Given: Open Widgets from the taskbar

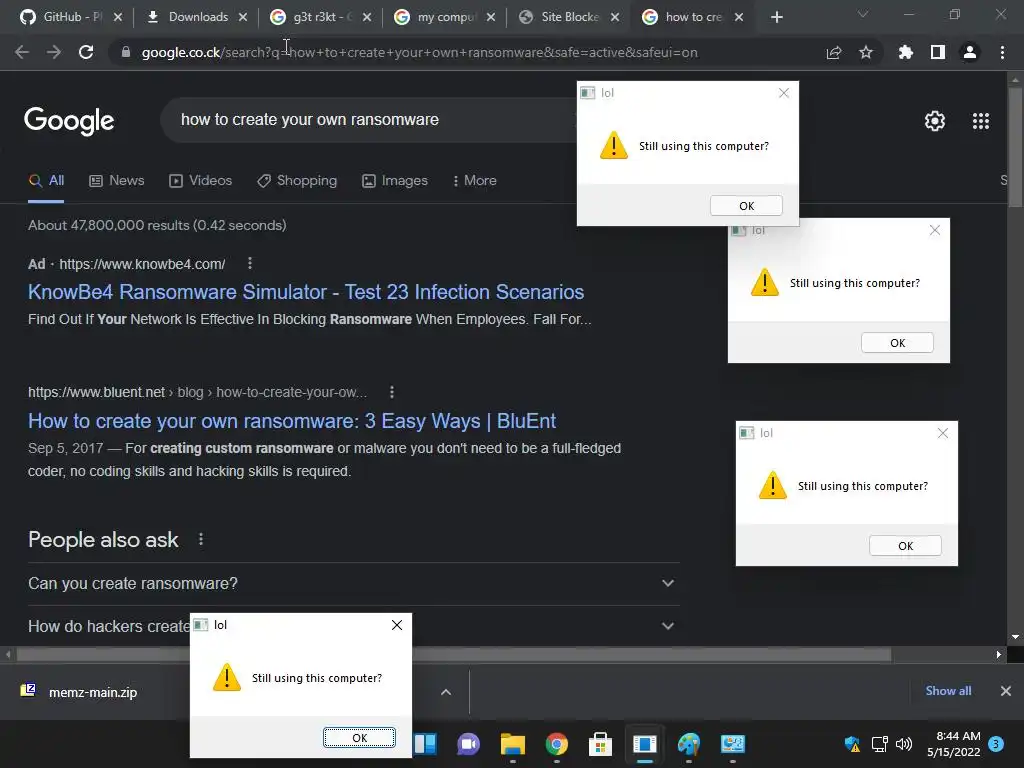Looking at the screenshot, I should click(425, 744).
